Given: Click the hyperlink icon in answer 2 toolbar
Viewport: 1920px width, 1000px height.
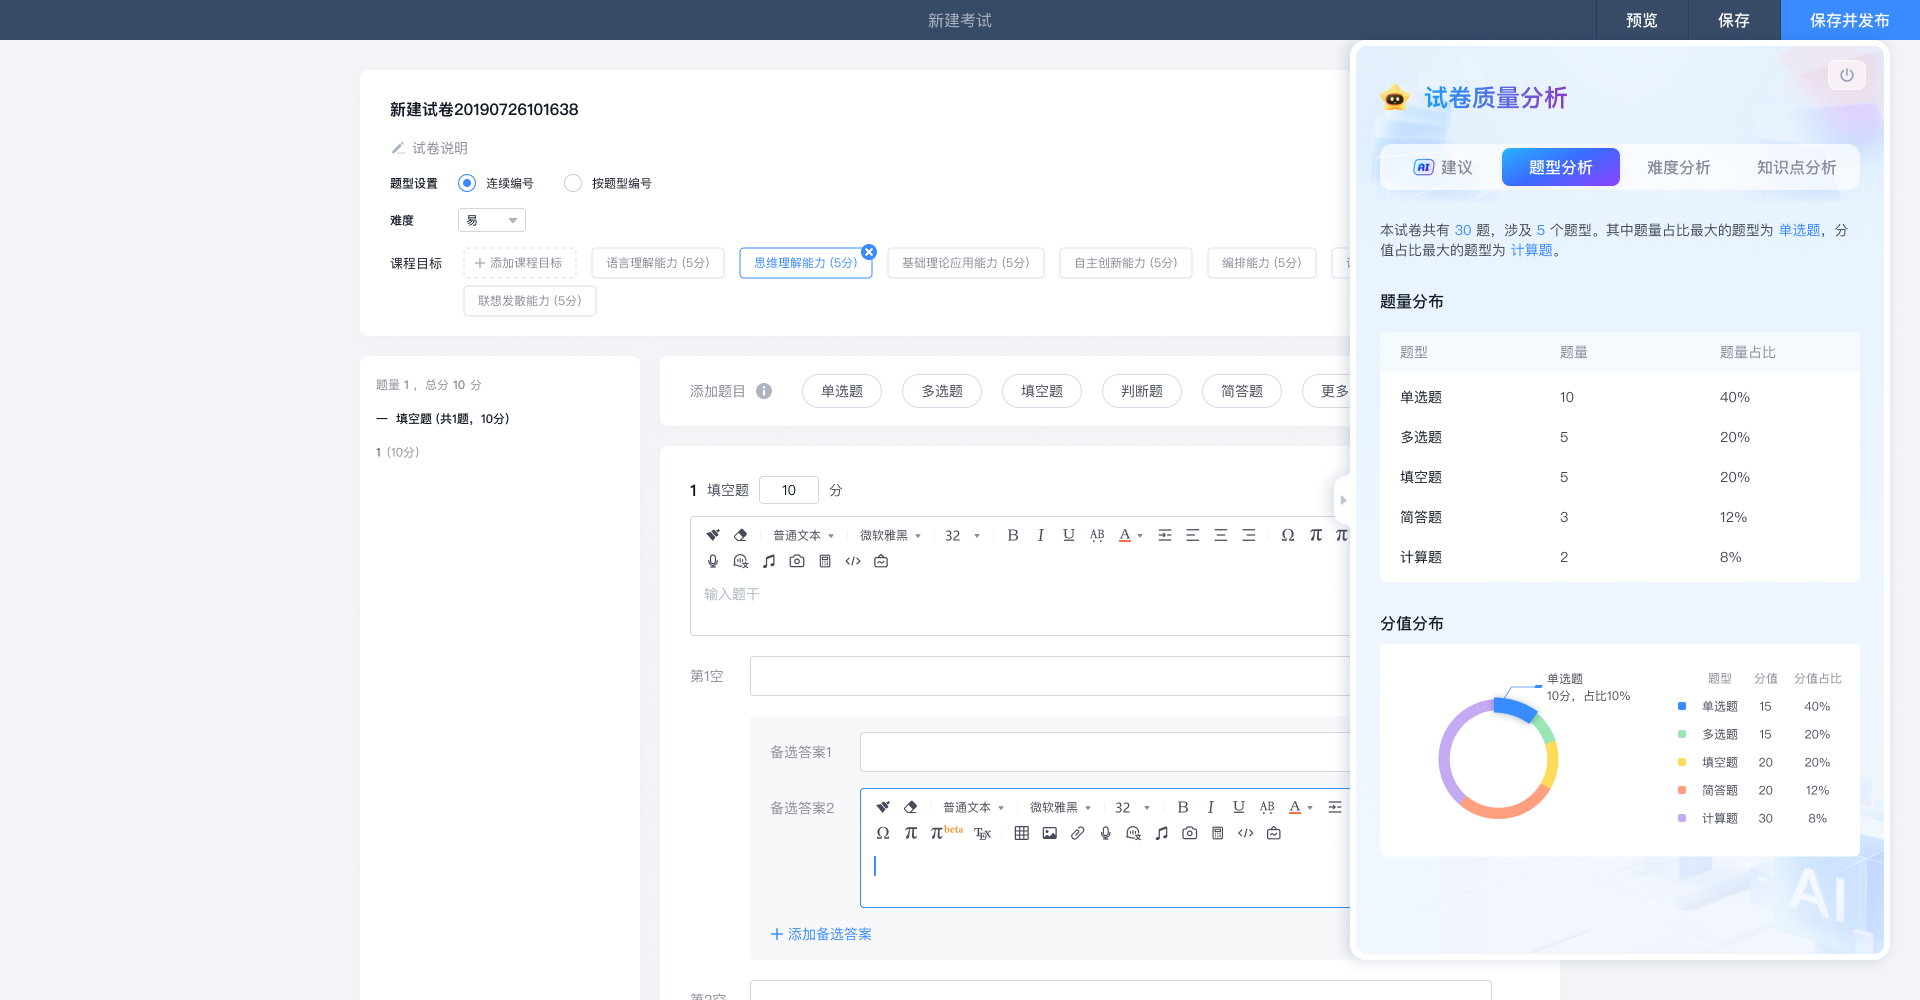Looking at the screenshot, I should coord(1077,833).
